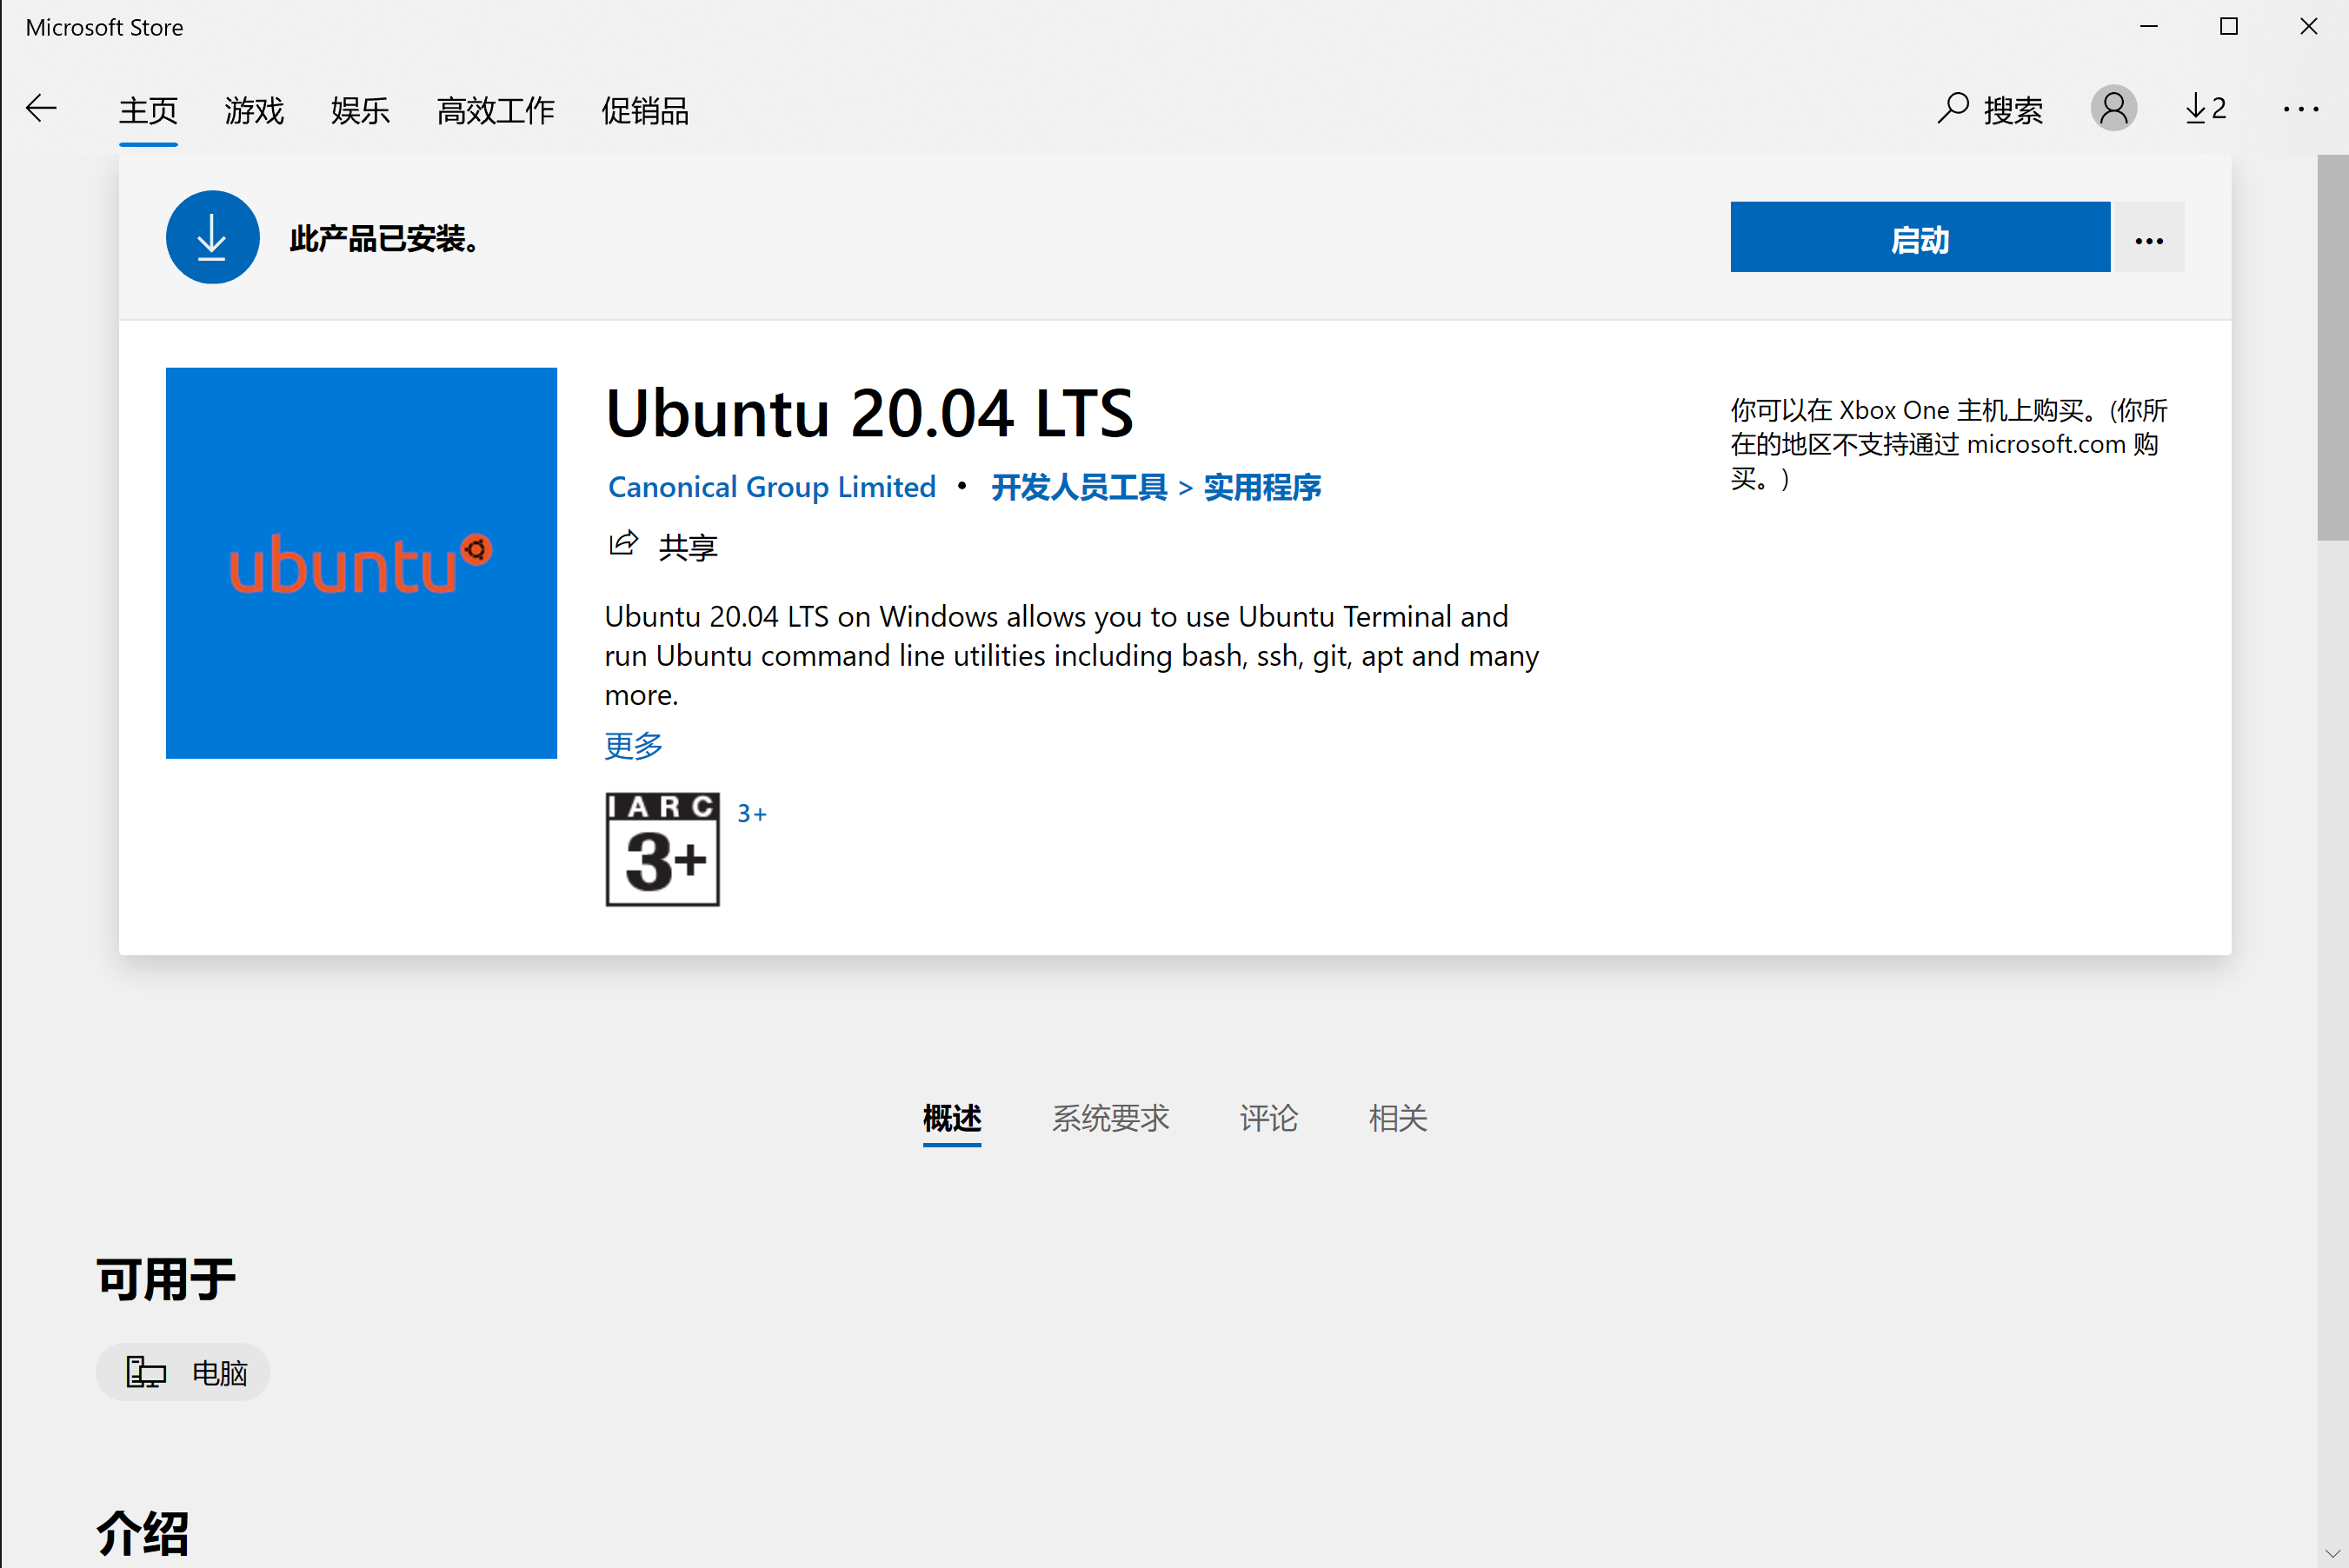Click the installed product download badge icon

tap(212, 237)
